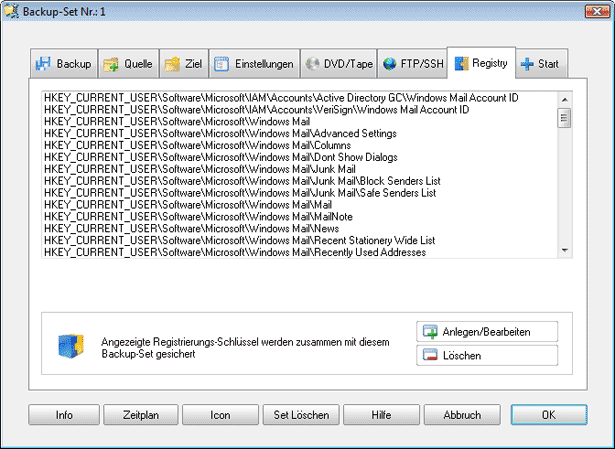
Task: Click the red minus icon on Löschen
Action: 430,355
